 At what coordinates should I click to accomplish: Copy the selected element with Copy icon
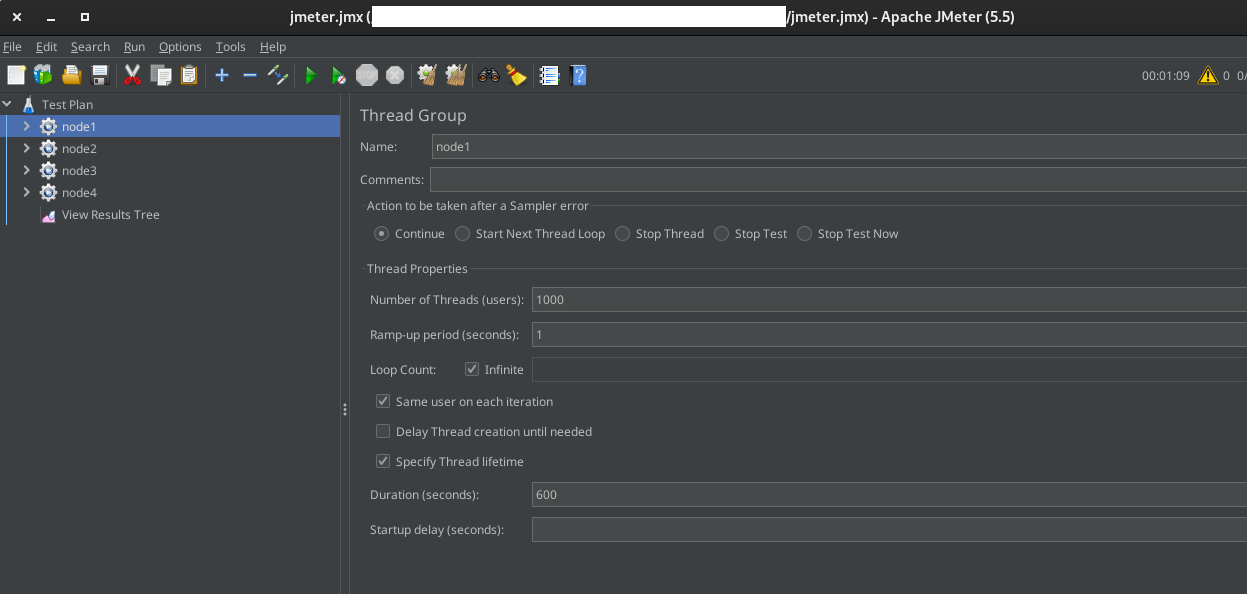pyautogui.click(x=160, y=75)
